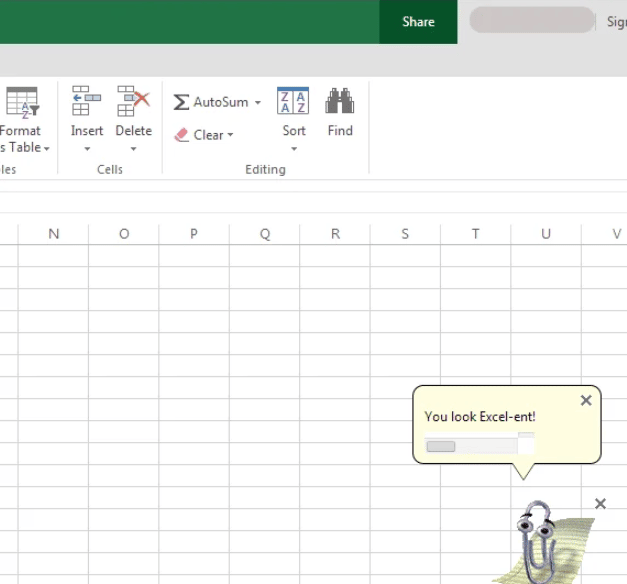Click the Delete cells icon
Screen dimensions: 627x584
(x=132, y=101)
